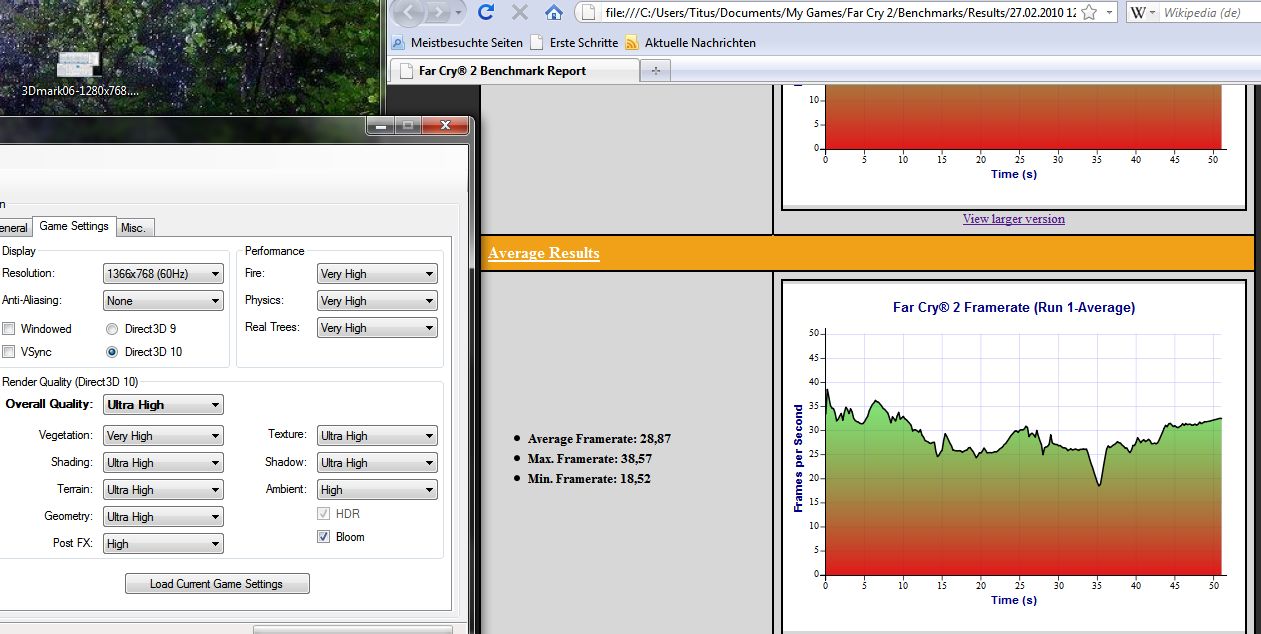This screenshot has height=634, width=1261.
Task: Open the Vegetation quality dropdown
Action: point(163,435)
